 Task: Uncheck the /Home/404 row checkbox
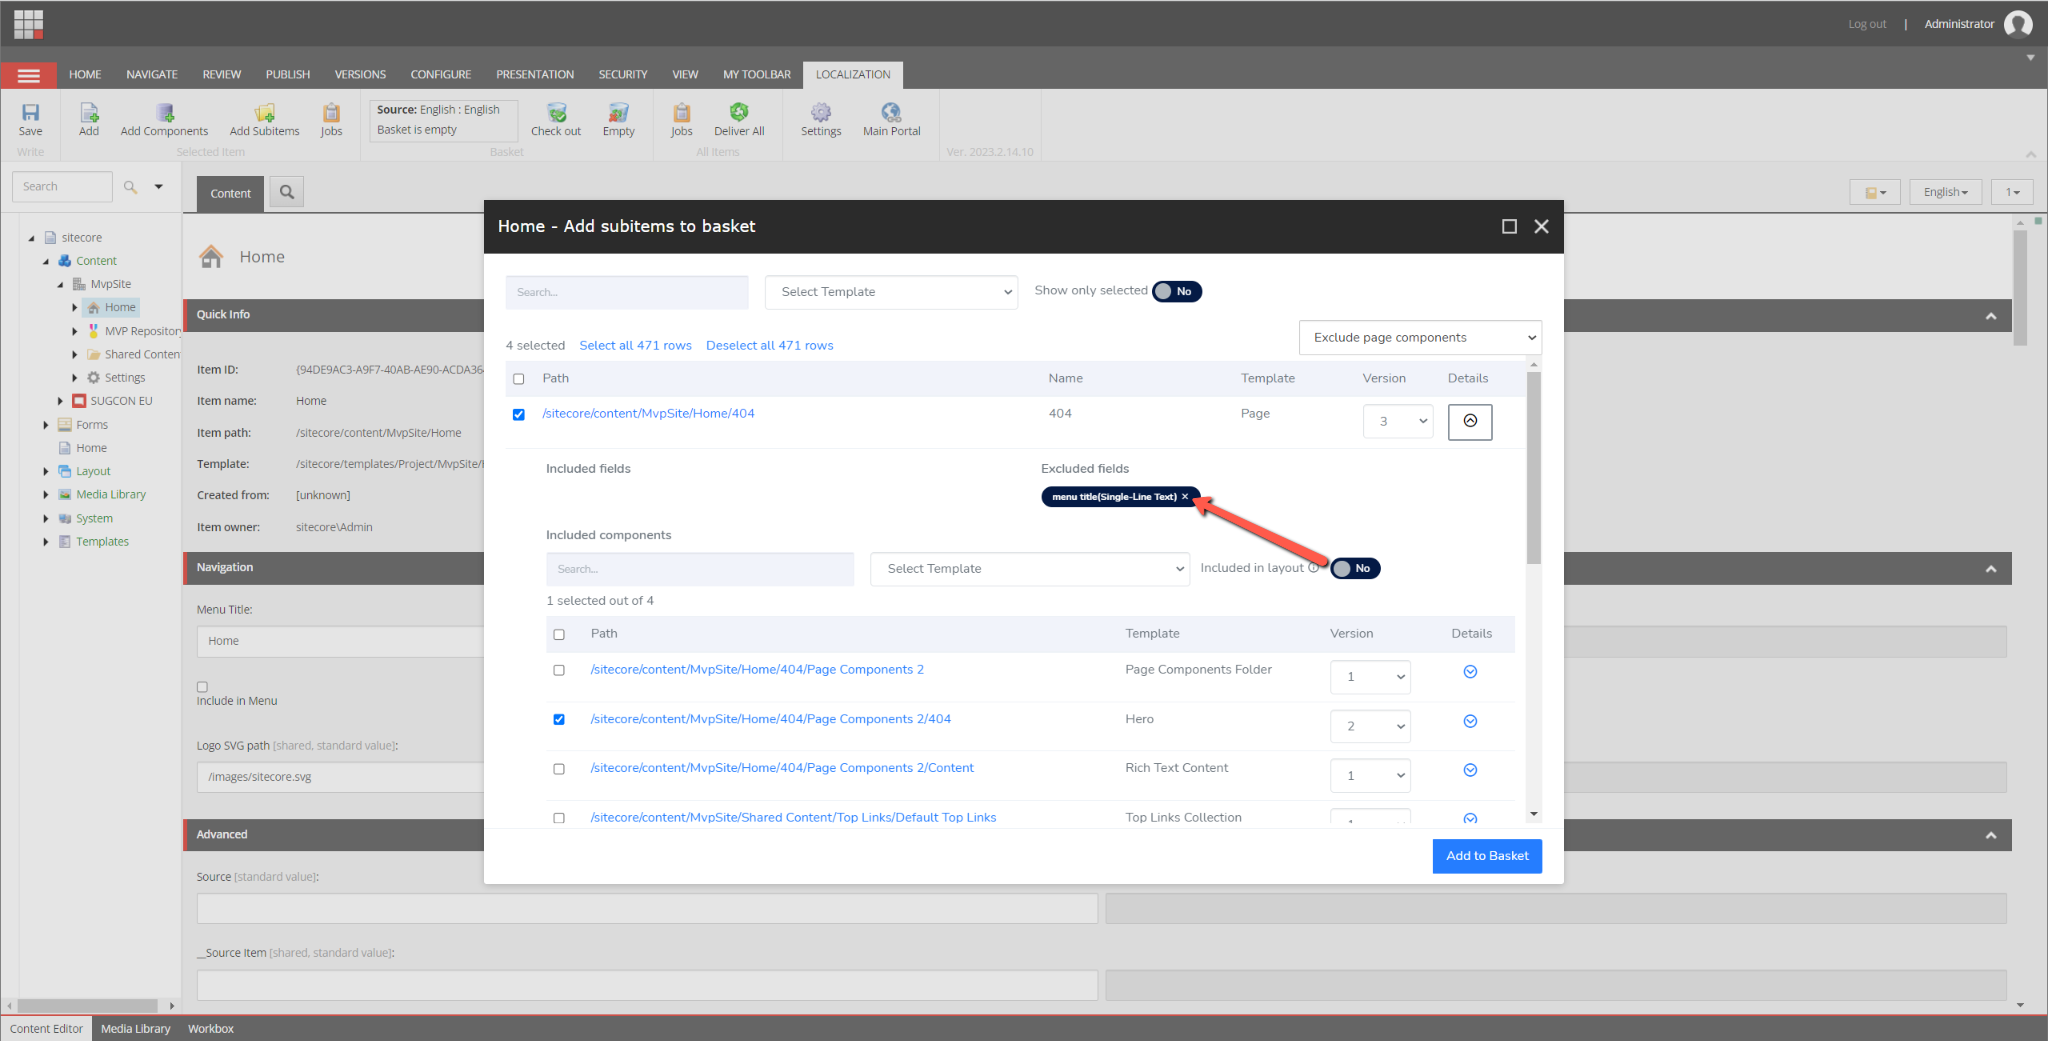(519, 414)
